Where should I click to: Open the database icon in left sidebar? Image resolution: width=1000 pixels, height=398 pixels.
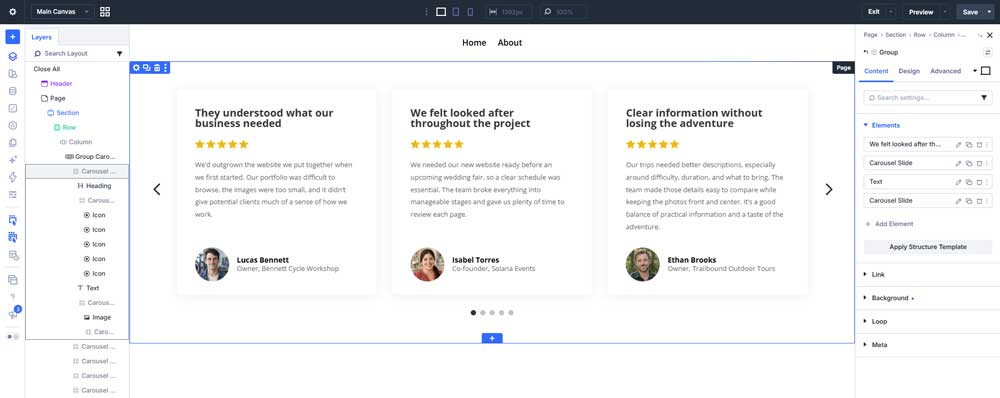tap(13, 91)
